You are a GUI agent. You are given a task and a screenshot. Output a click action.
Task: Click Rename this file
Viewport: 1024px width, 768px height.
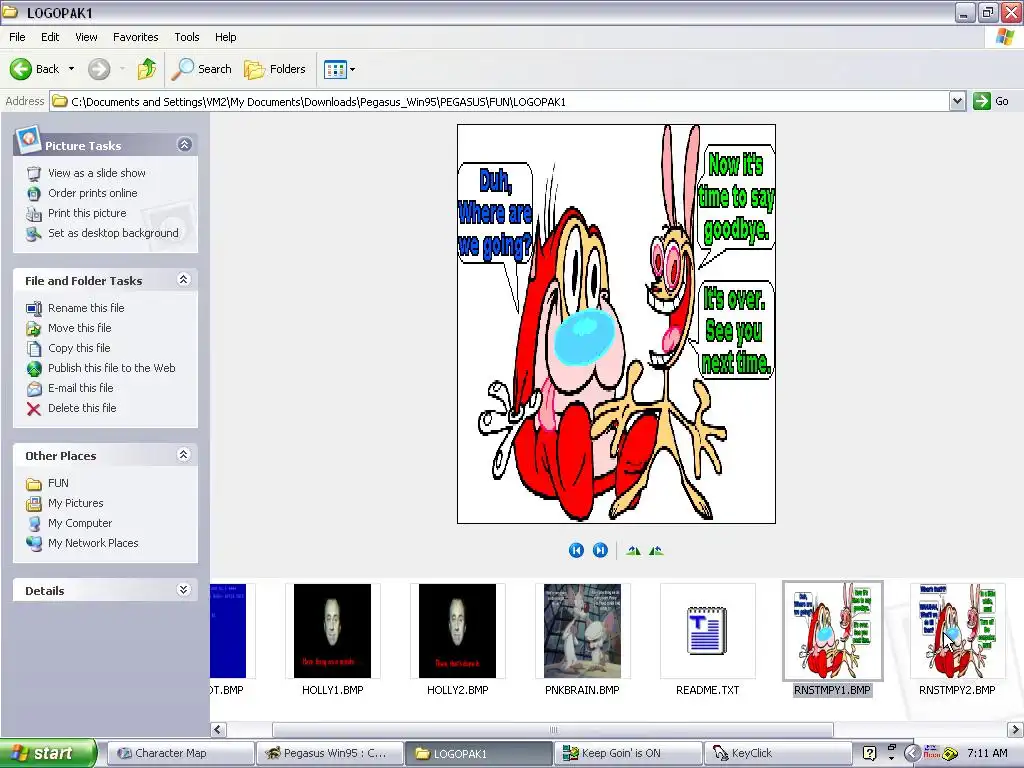pyautogui.click(x=86, y=308)
